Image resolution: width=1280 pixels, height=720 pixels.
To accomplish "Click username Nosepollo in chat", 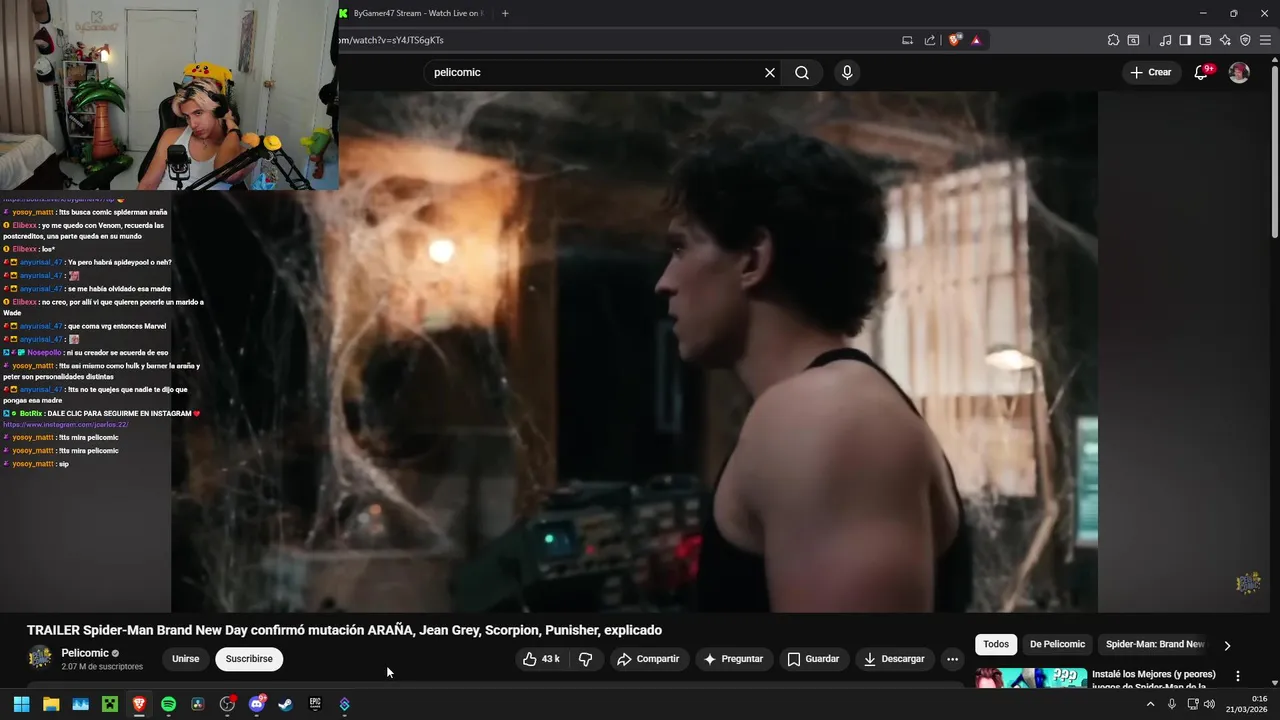I will click(x=44, y=353).
